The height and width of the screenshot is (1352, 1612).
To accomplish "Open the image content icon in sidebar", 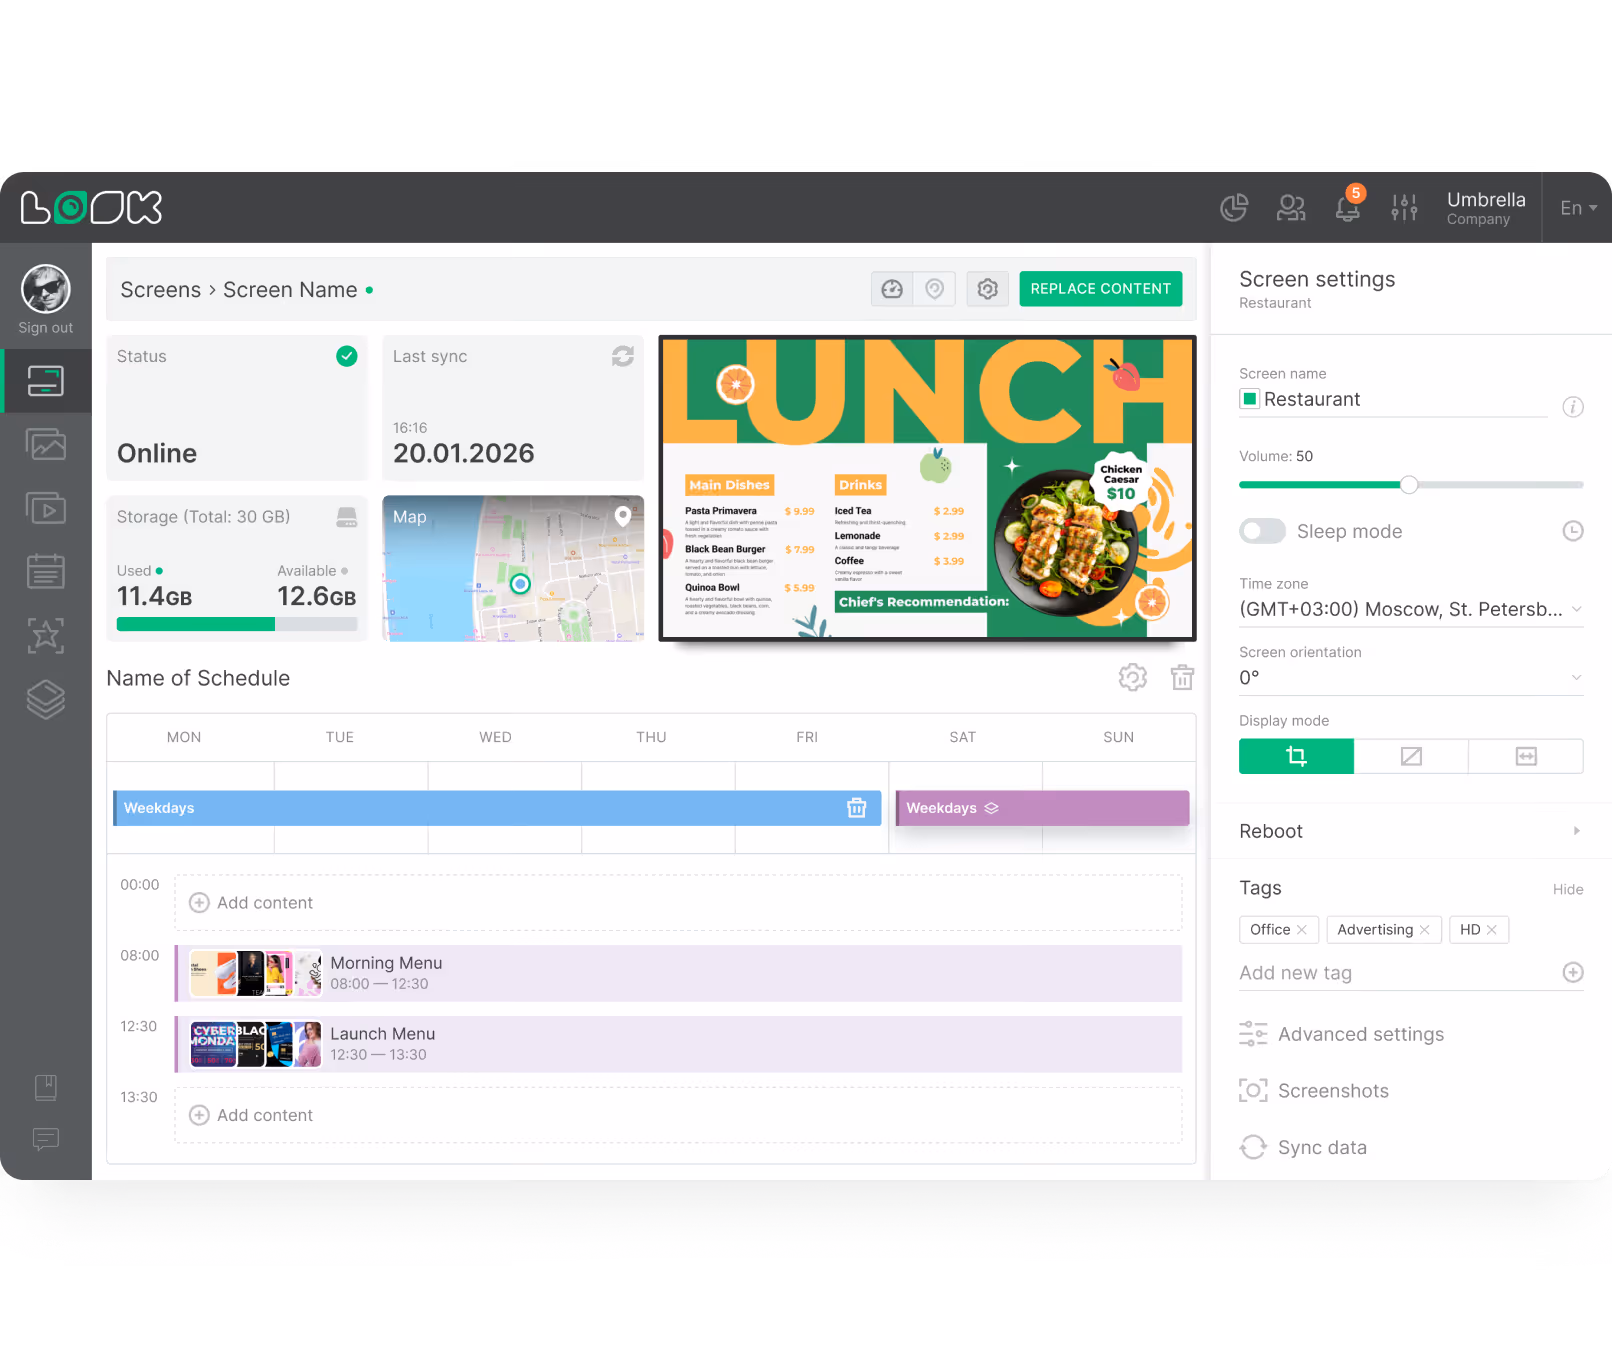I will [46, 444].
